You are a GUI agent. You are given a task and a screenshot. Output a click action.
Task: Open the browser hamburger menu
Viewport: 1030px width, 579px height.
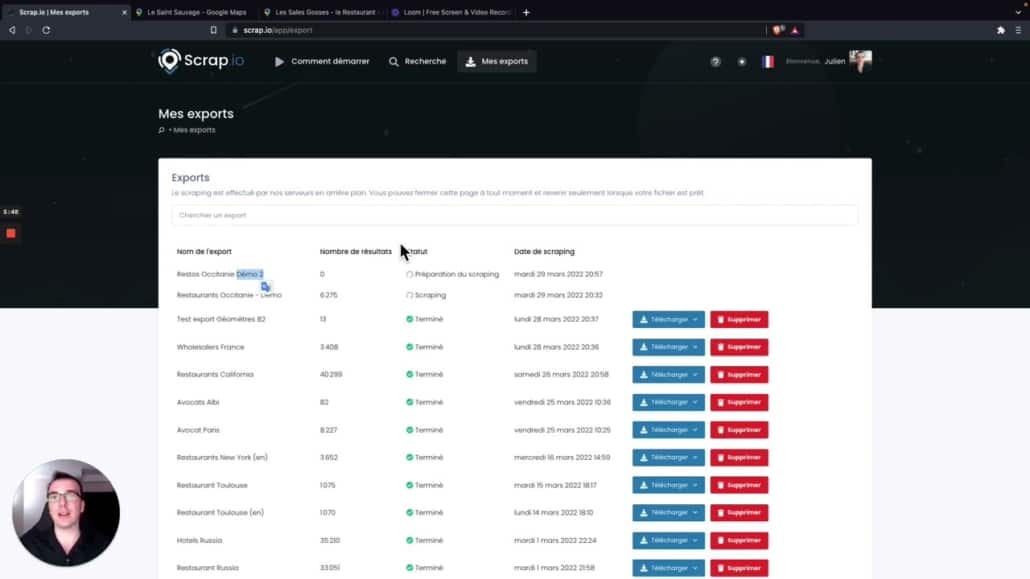pos(1018,30)
